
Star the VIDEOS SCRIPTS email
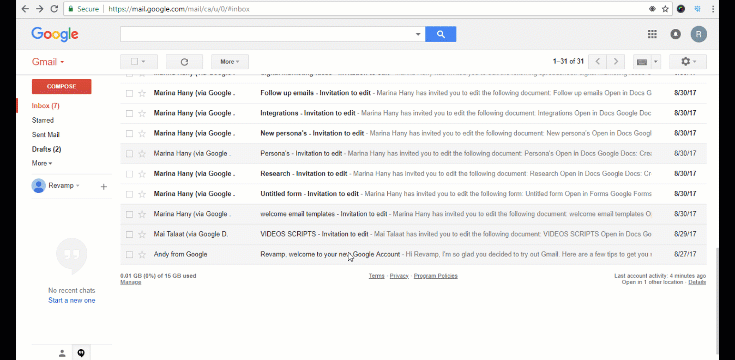pyautogui.click(x=142, y=234)
